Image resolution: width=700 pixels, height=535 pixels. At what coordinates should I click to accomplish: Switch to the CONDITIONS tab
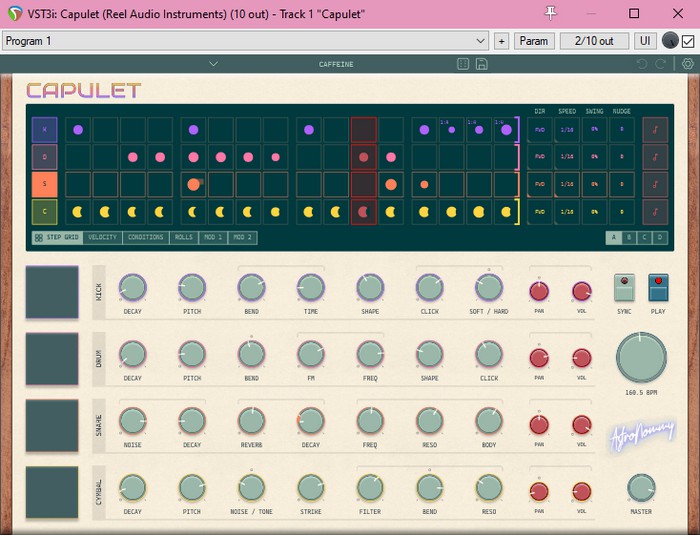pyautogui.click(x=146, y=238)
